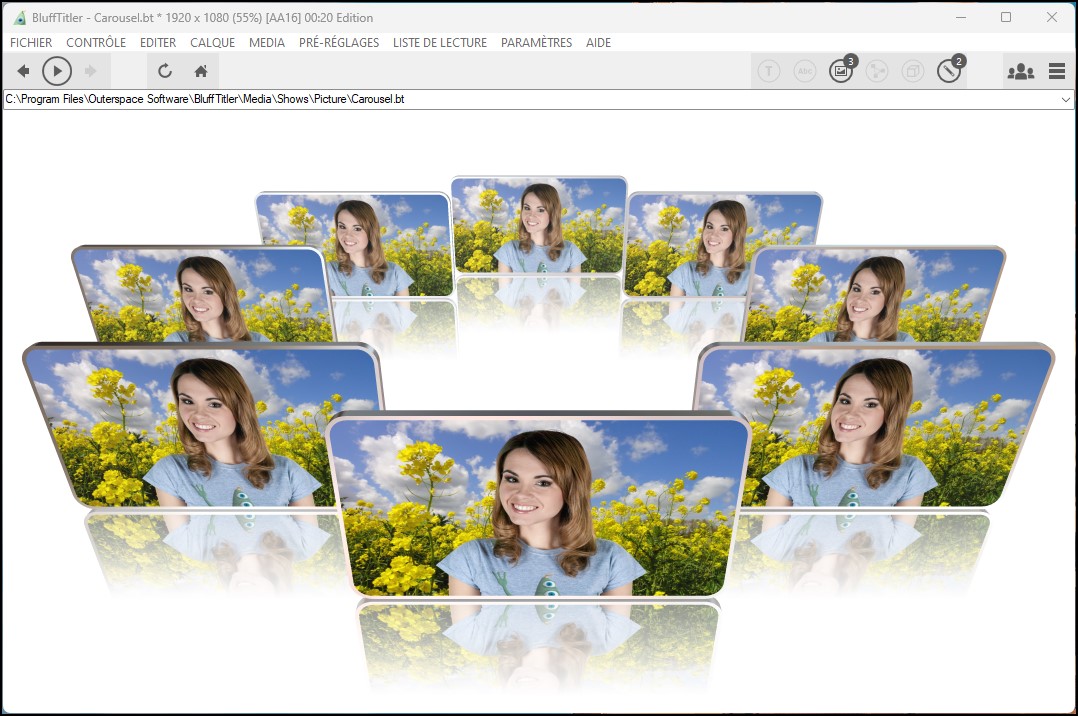Screen dimensions: 1078x716
Task: Open the hamburger menu icon
Action: pos(1057,71)
